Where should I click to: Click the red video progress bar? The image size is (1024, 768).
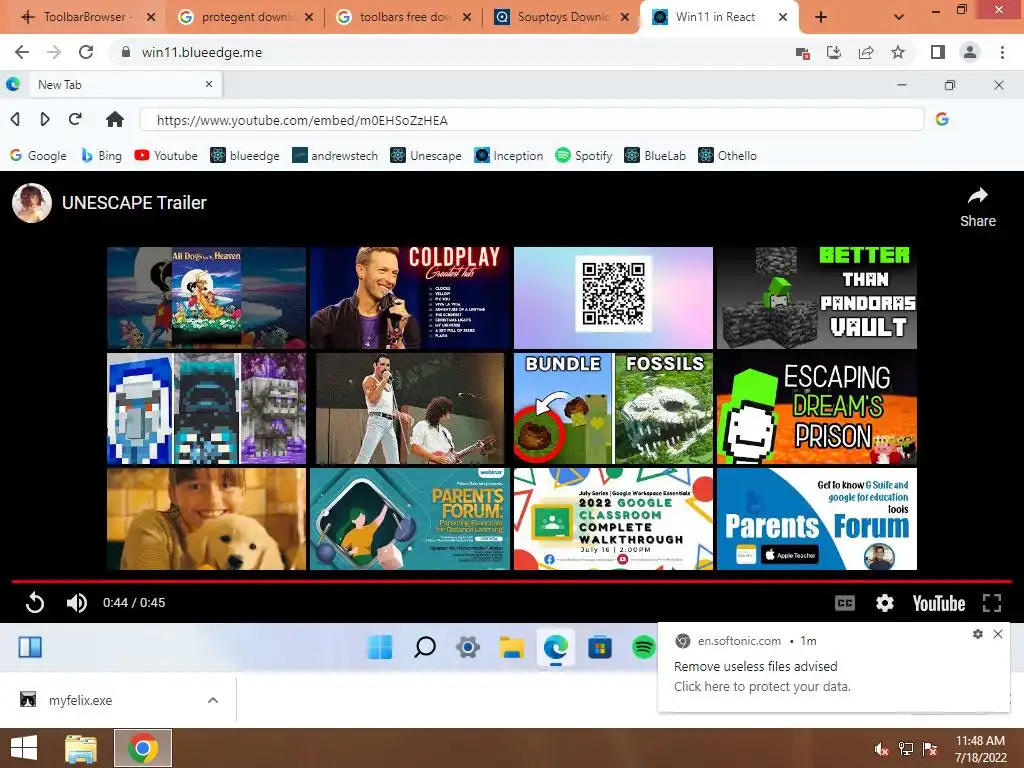[x=511, y=581]
